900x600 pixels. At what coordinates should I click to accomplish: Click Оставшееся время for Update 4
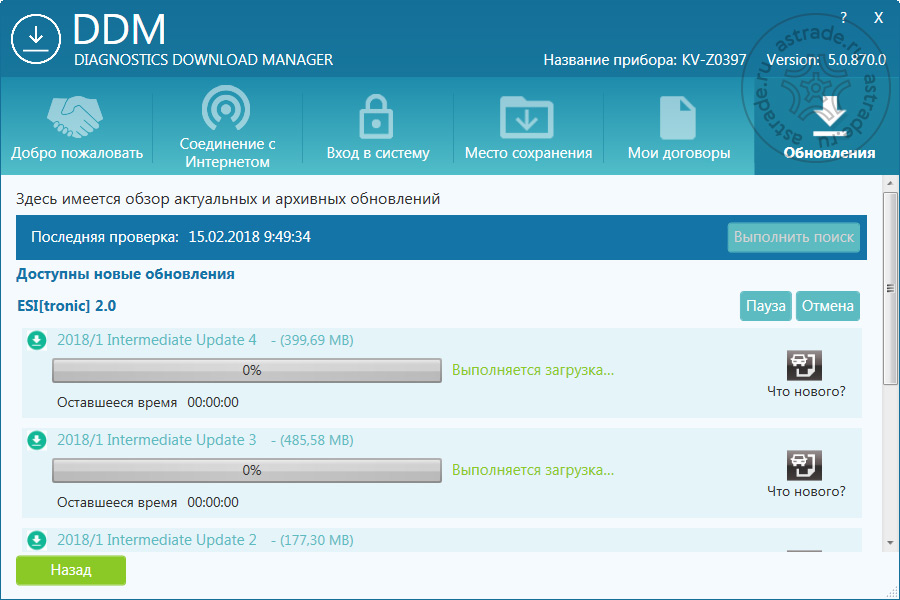[x=117, y=402]
